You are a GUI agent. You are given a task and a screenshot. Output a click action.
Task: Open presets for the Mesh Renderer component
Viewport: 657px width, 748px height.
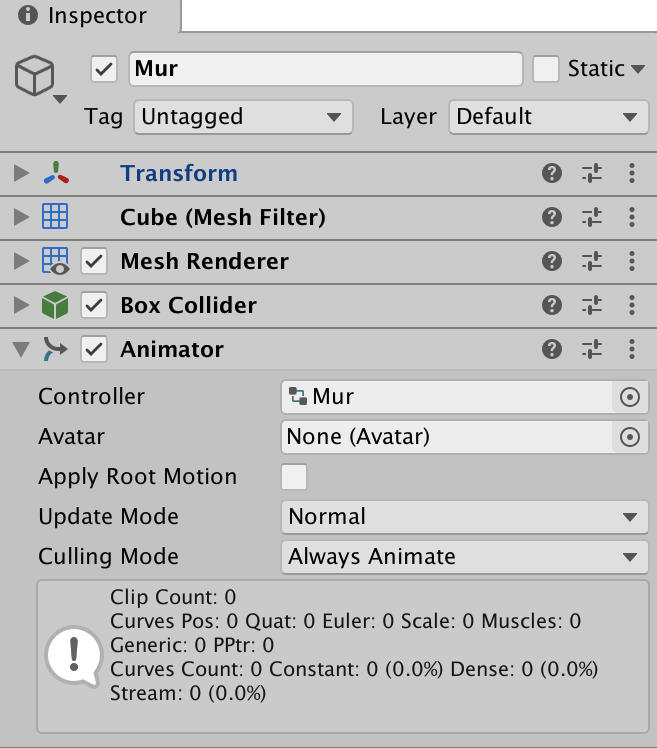click(x=592, y=261)
